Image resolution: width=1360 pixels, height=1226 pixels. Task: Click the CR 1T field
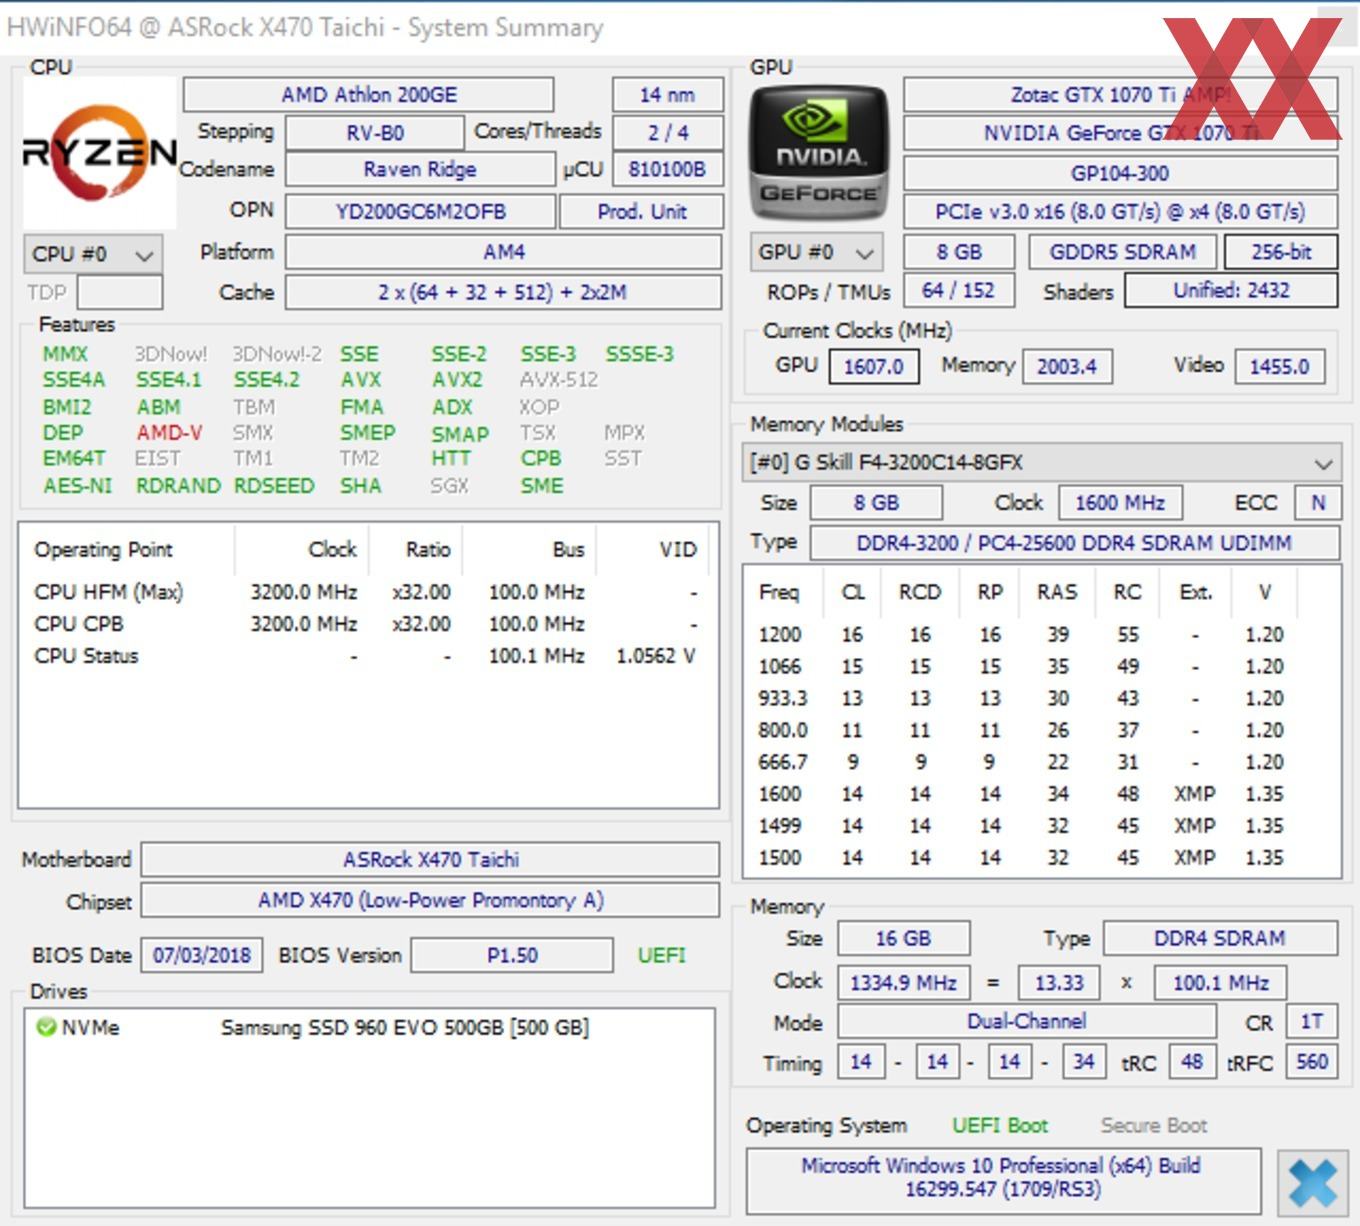pos(1311,1022)
